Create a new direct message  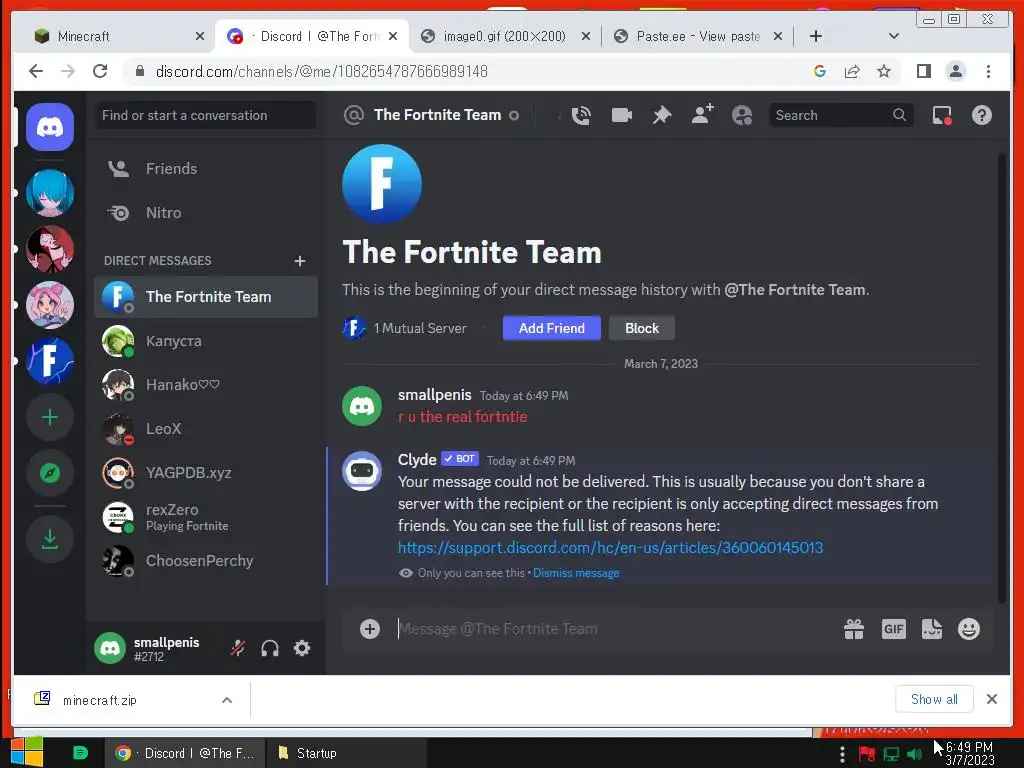300,261
